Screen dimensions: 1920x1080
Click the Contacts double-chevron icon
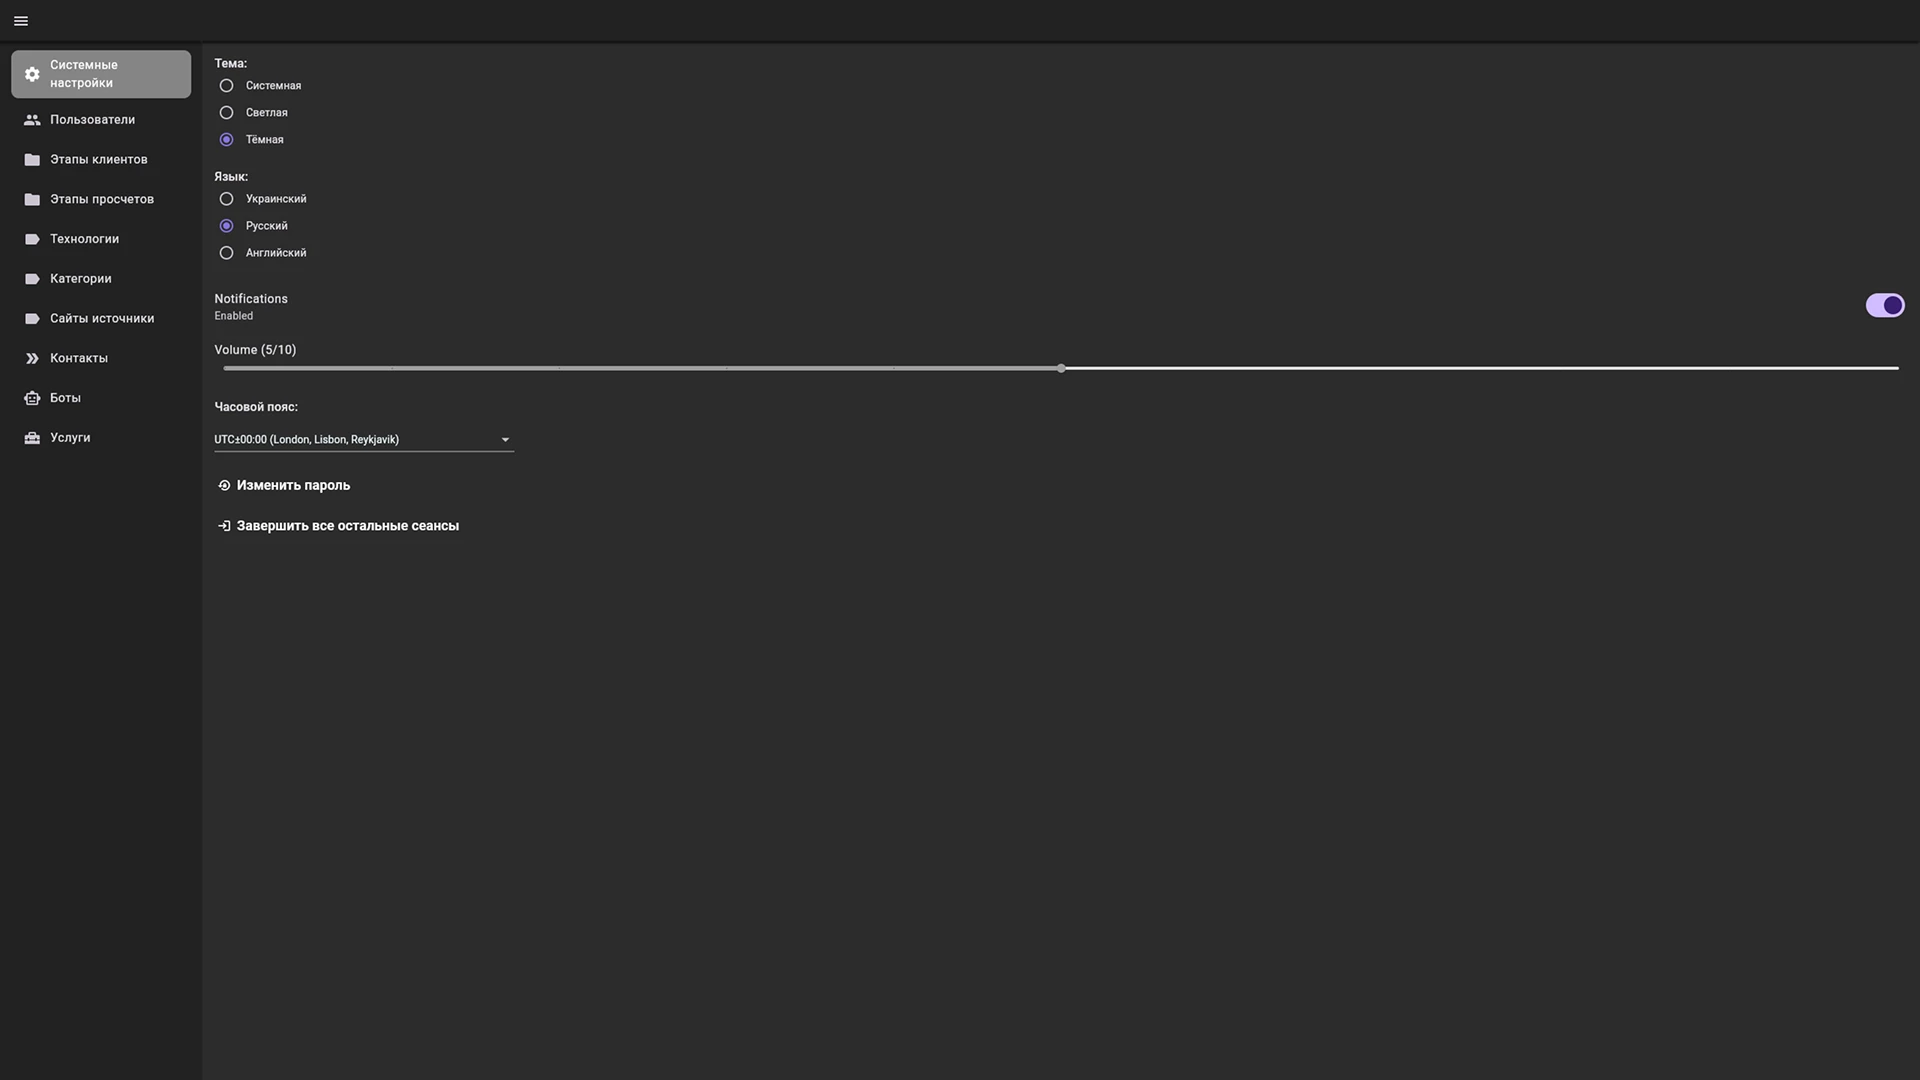point(32,358)
